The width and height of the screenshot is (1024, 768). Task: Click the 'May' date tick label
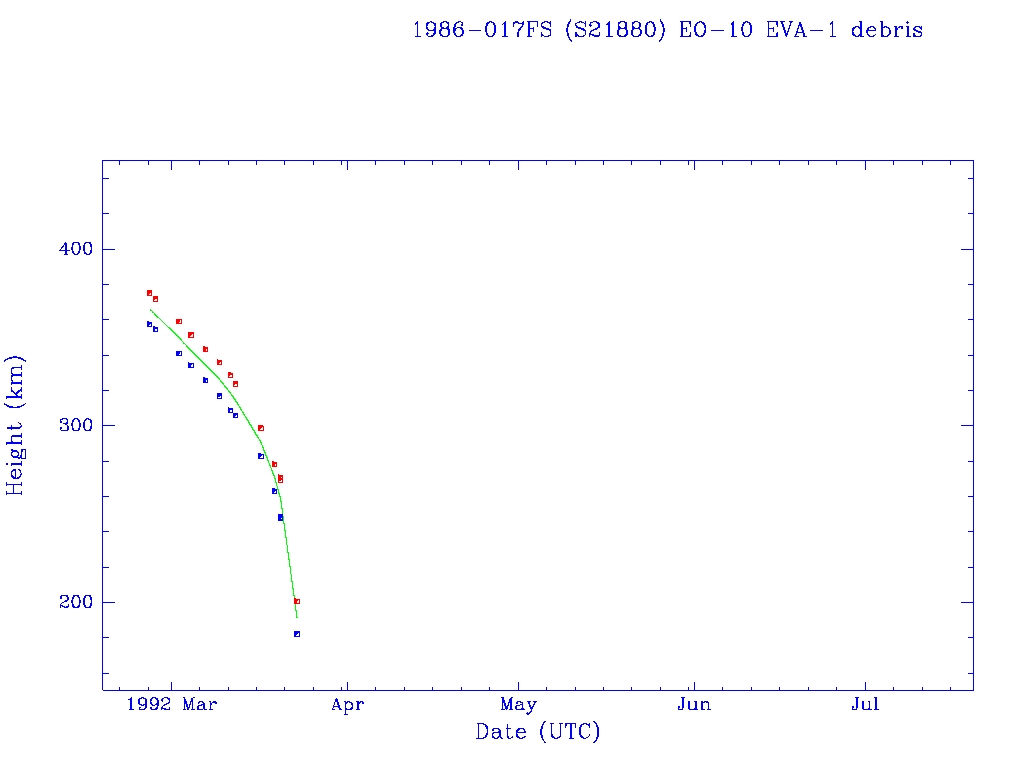519,705
